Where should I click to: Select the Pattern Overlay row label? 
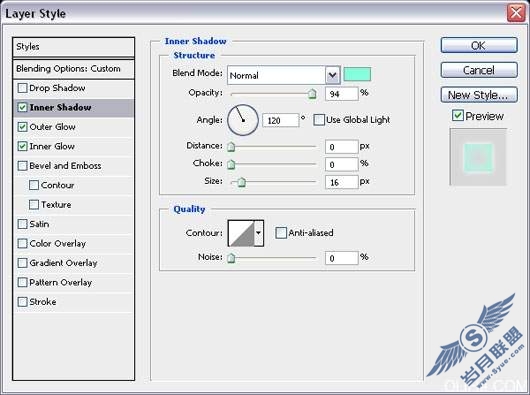[x=61, y=282]
